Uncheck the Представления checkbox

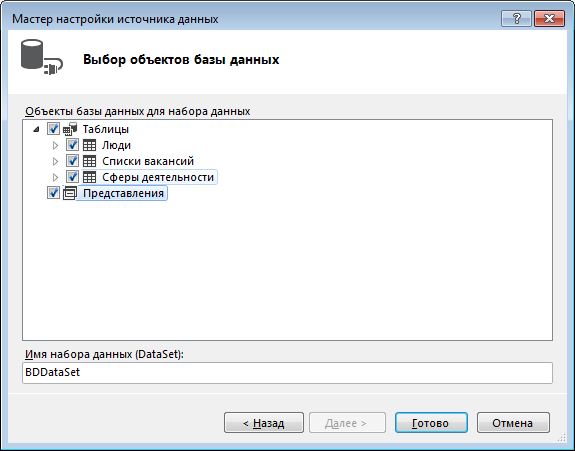pos(53,192)
